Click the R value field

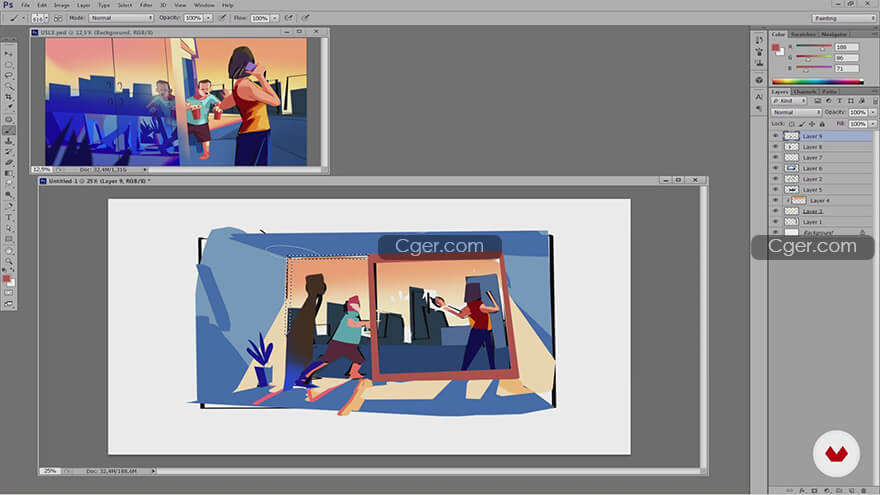tap(846, 47)
